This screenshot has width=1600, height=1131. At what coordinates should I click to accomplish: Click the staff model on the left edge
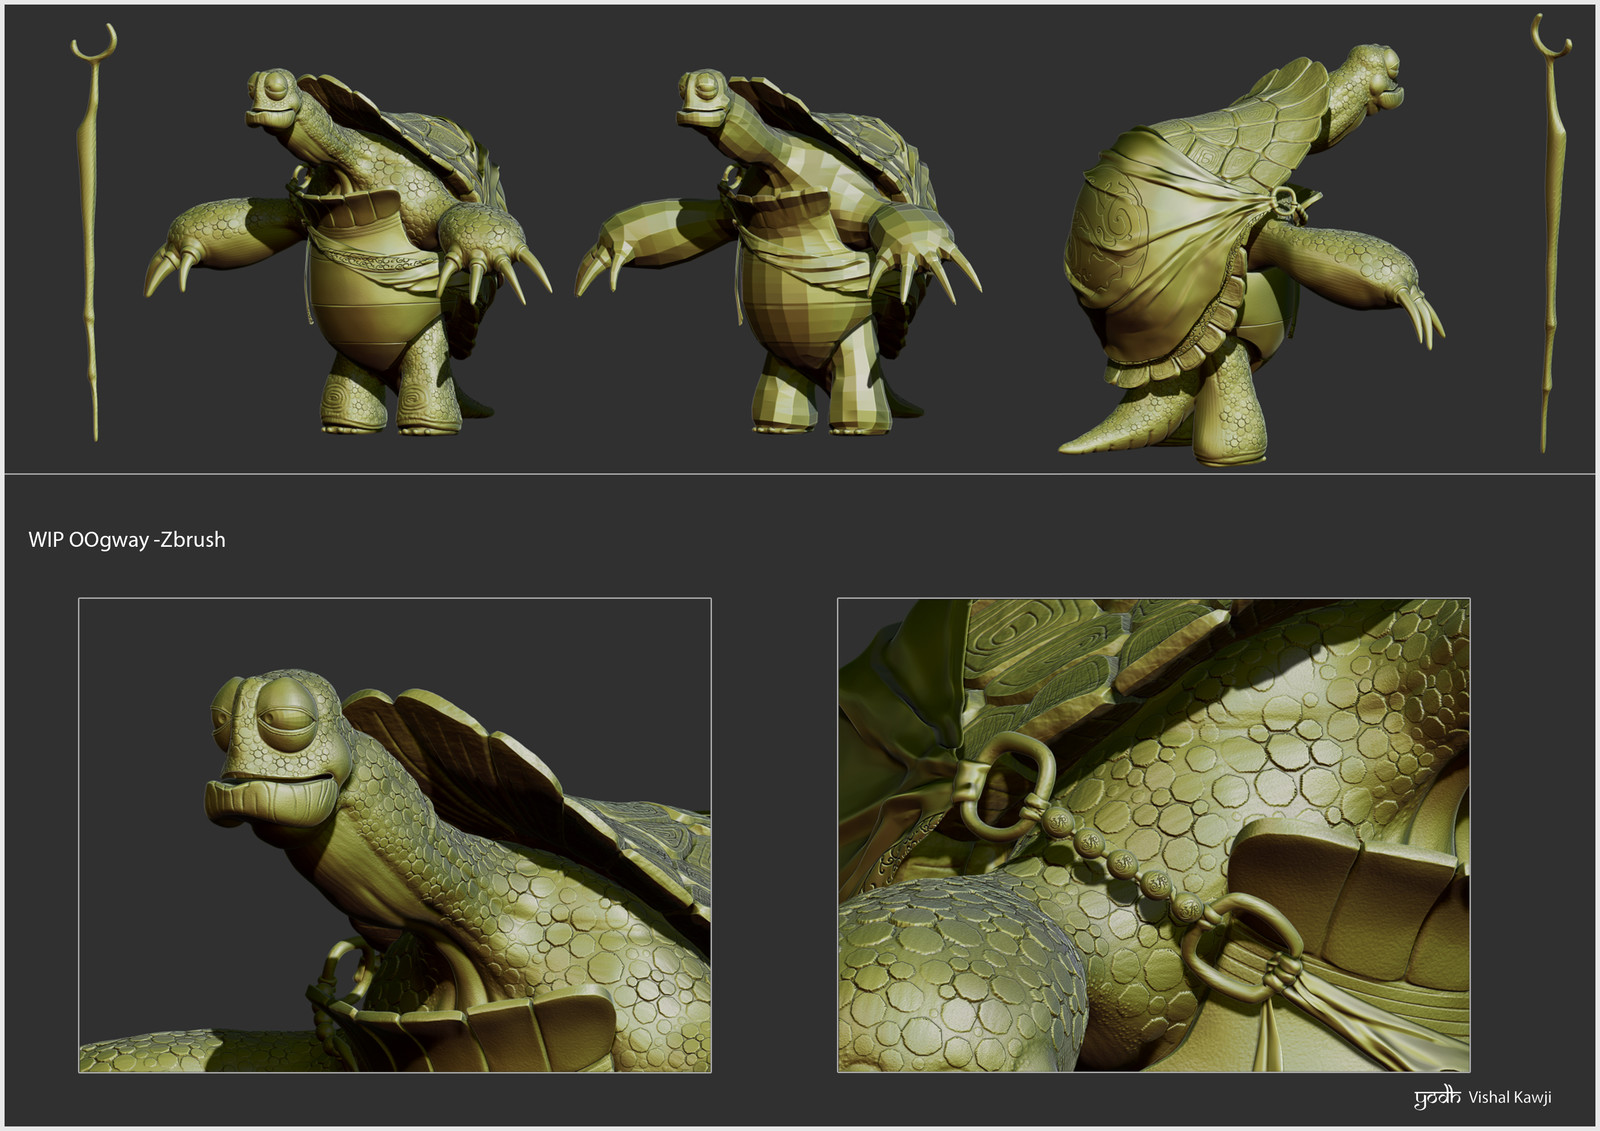(93, 232)
